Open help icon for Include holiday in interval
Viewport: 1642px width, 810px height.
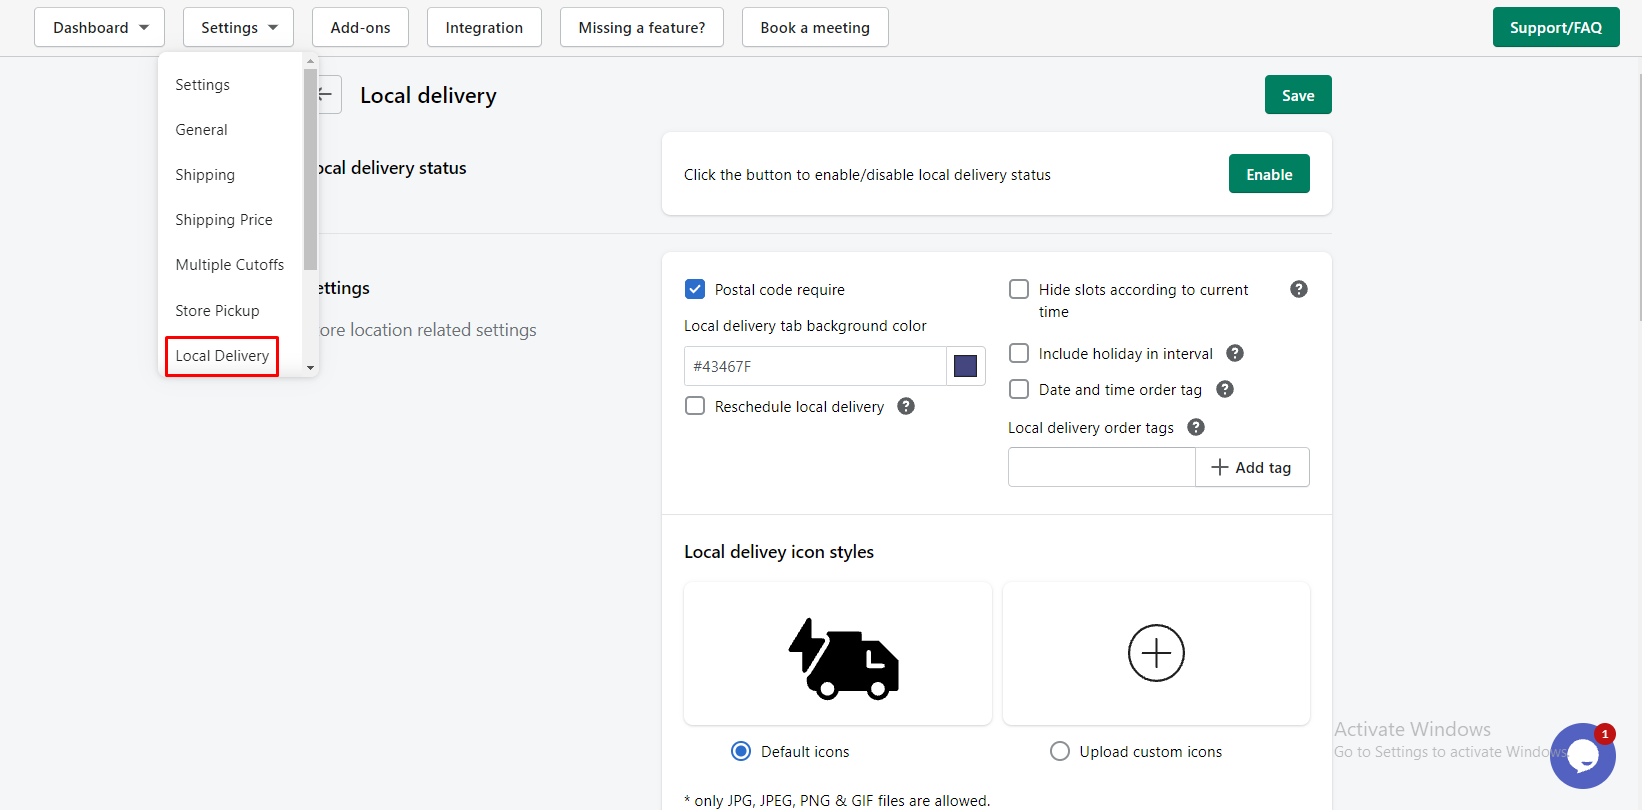1235,353
